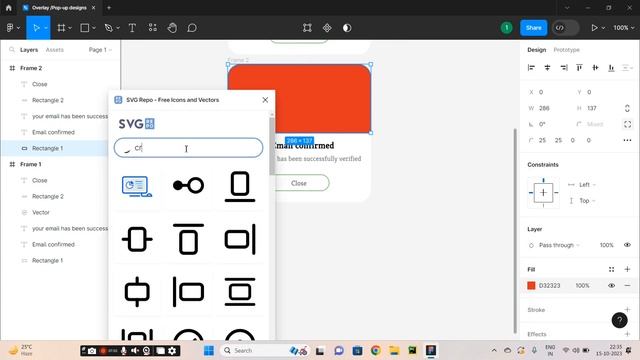Screen dimensions: 640x360
Task: Open Chrome from the taskbar
Action: pyautogui.click(x=376, y=350)
